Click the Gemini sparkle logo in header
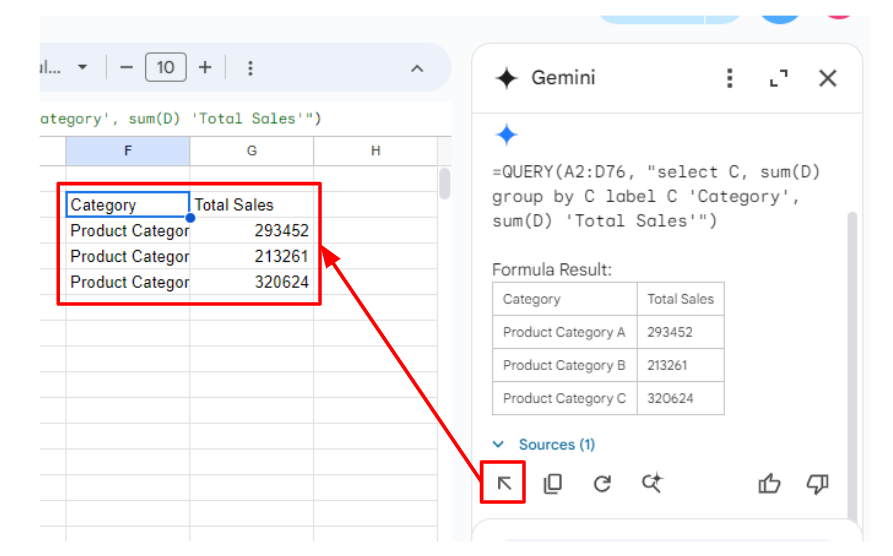This screenshot has width=893, height=556. pos(506,78)
